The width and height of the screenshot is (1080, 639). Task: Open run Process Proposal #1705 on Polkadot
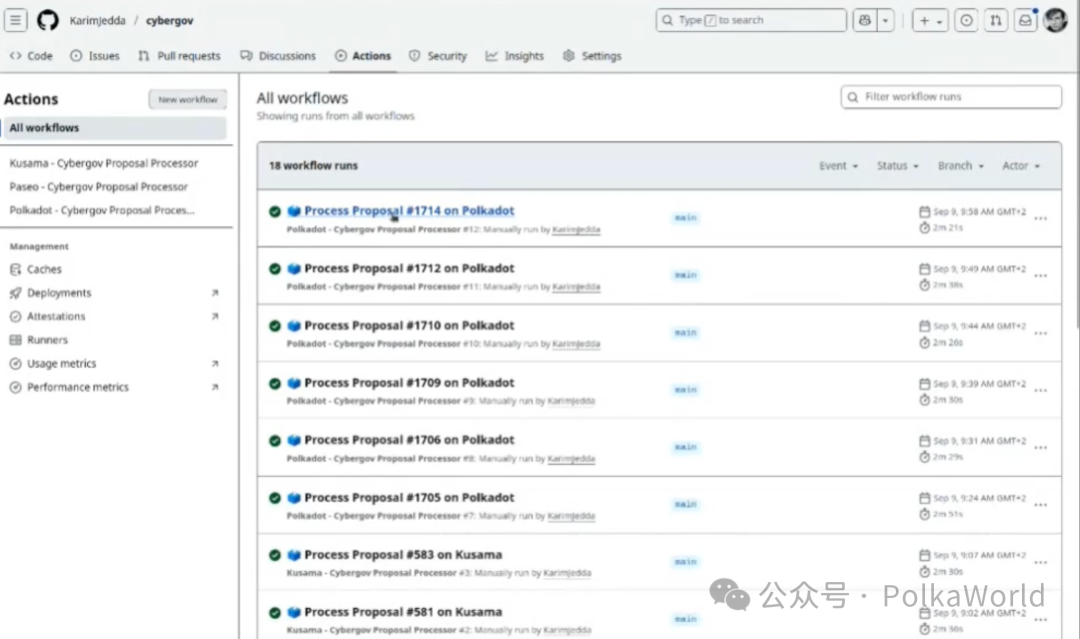point(409,498)
